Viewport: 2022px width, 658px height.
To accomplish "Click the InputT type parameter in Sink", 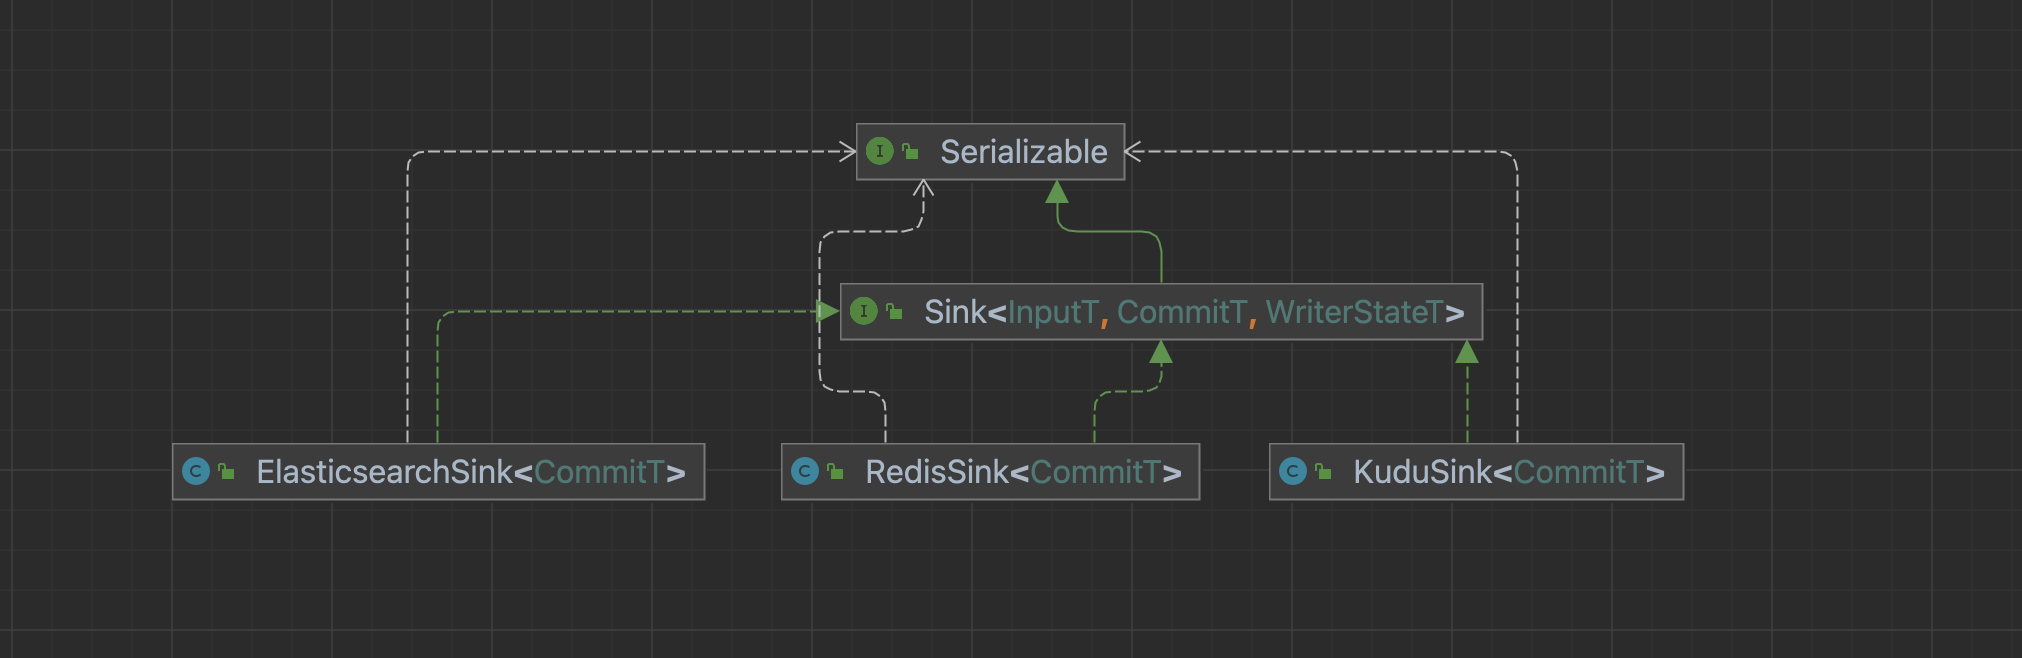I will pyautogui.click(x=1052, y=312).
